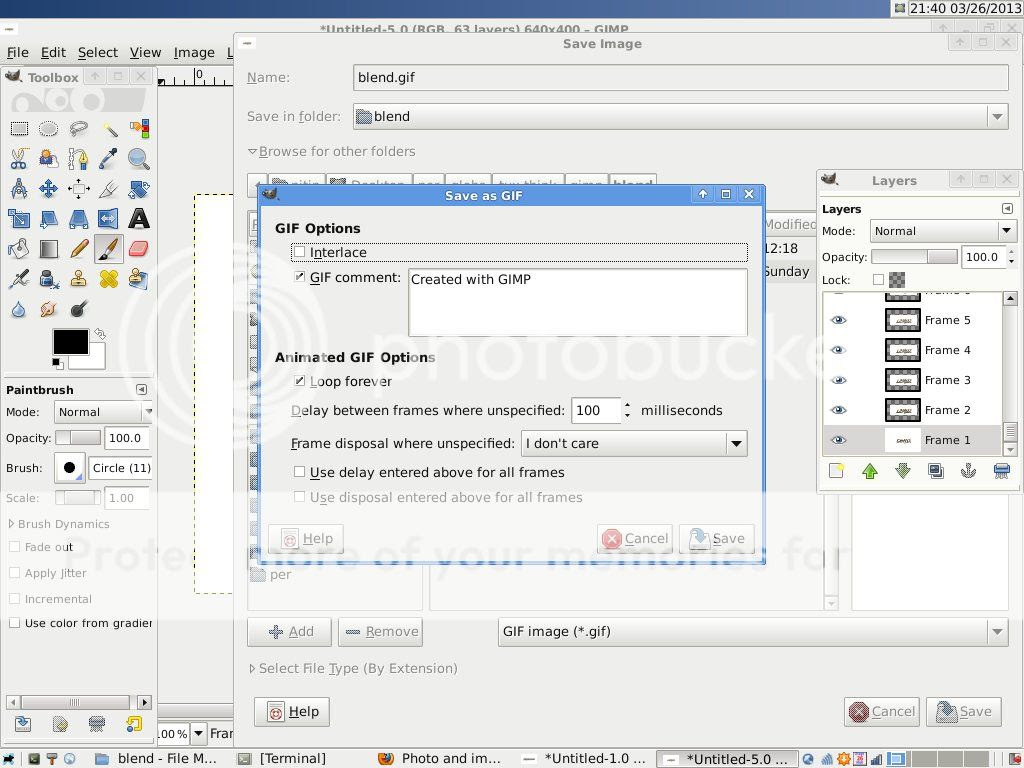Select the Zoom magnifier tool
The image size is (1024, 768).
pyautogui.click(x=138, y=159)
